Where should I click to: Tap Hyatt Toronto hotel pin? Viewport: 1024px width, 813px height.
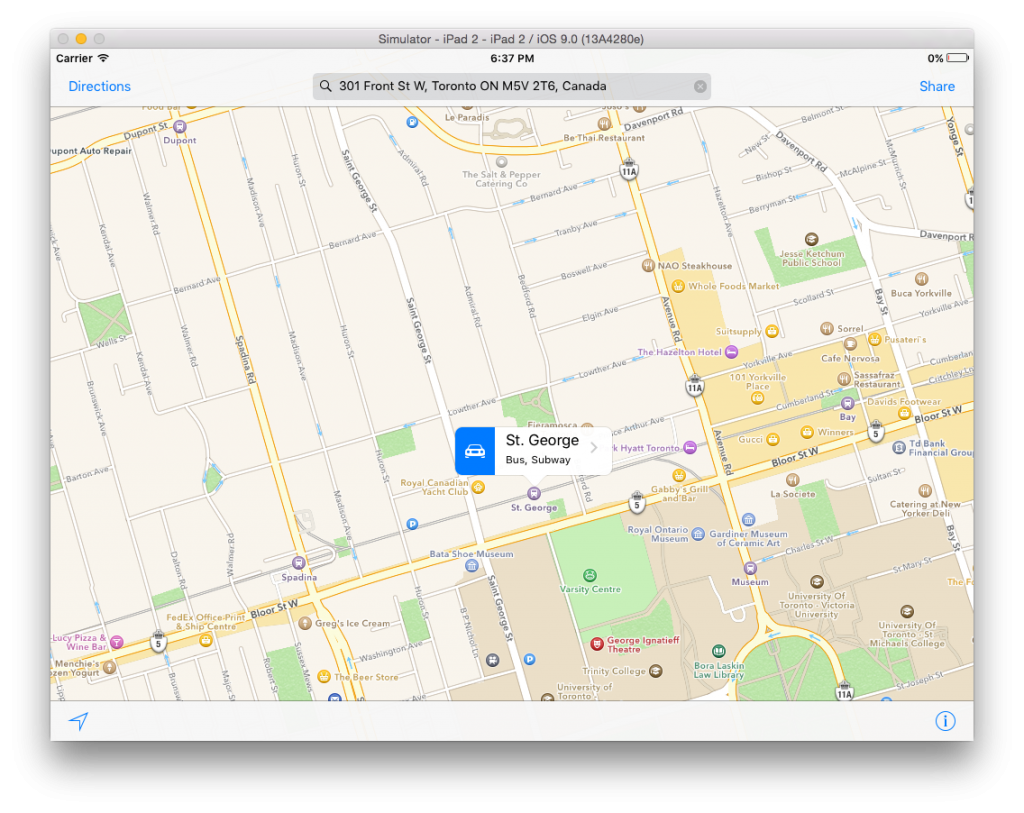coord(690,447)
